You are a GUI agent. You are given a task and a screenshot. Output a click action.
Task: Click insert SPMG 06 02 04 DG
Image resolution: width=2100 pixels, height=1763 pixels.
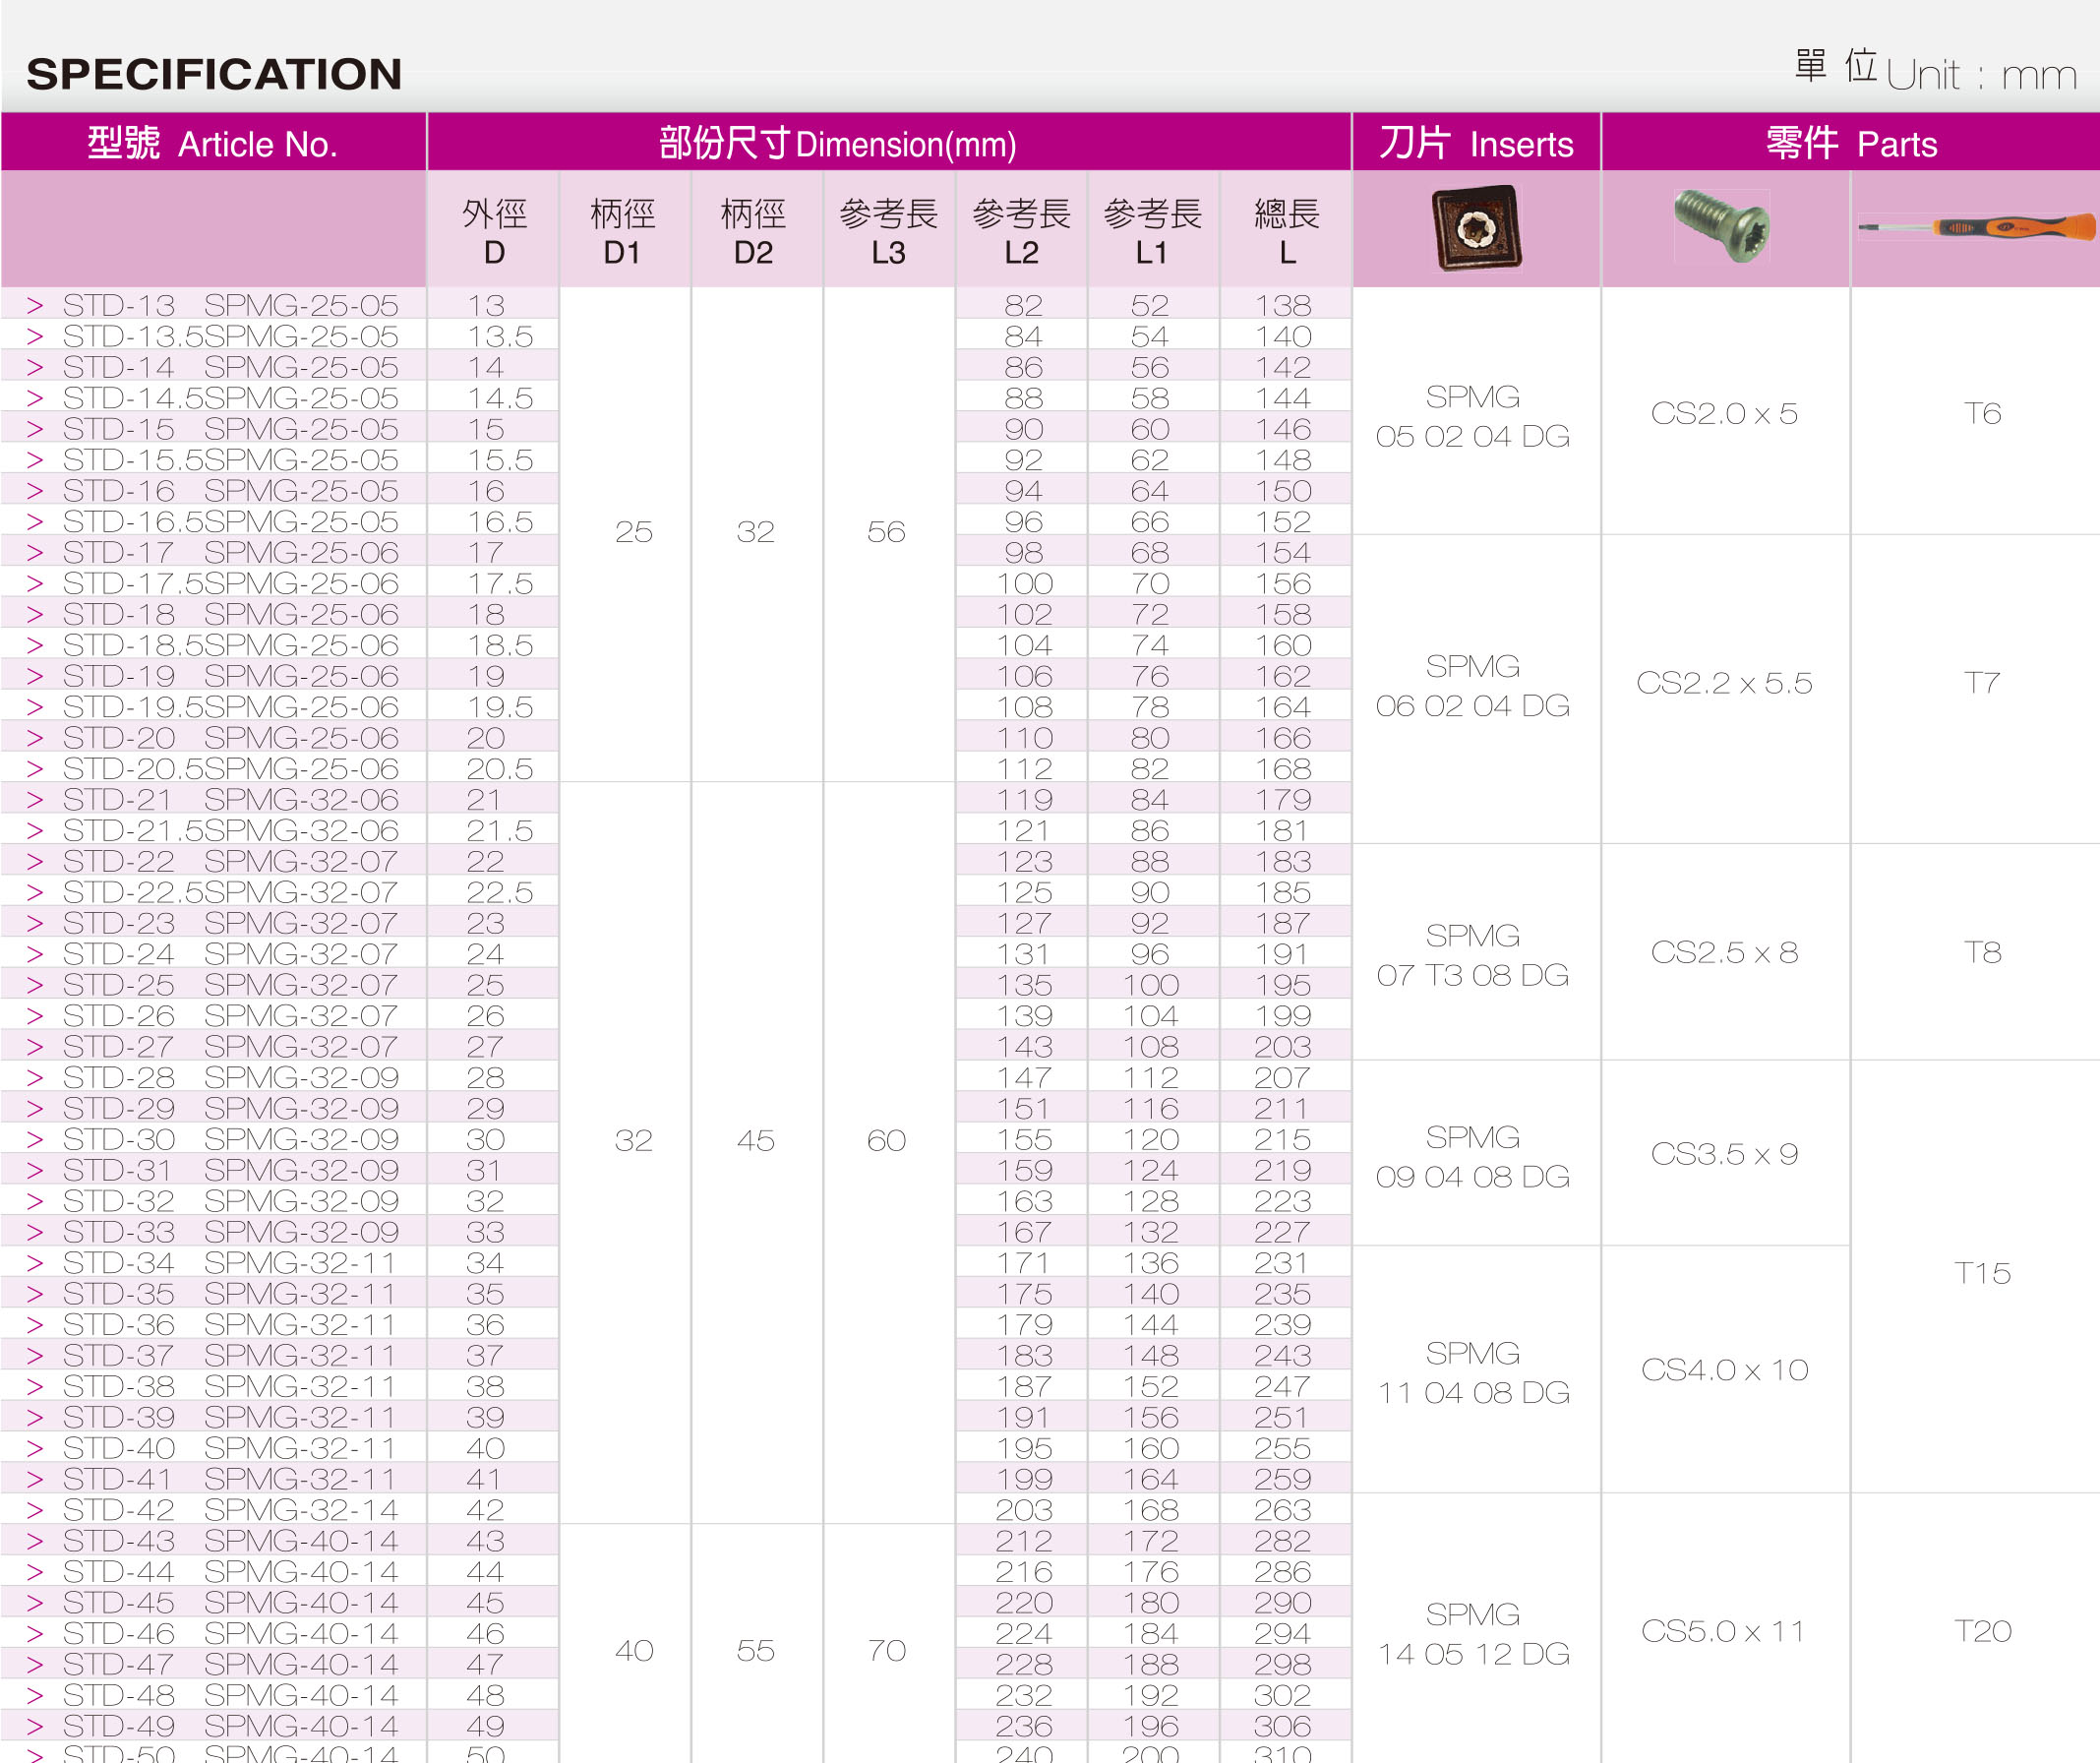[x=1473, y=686]
